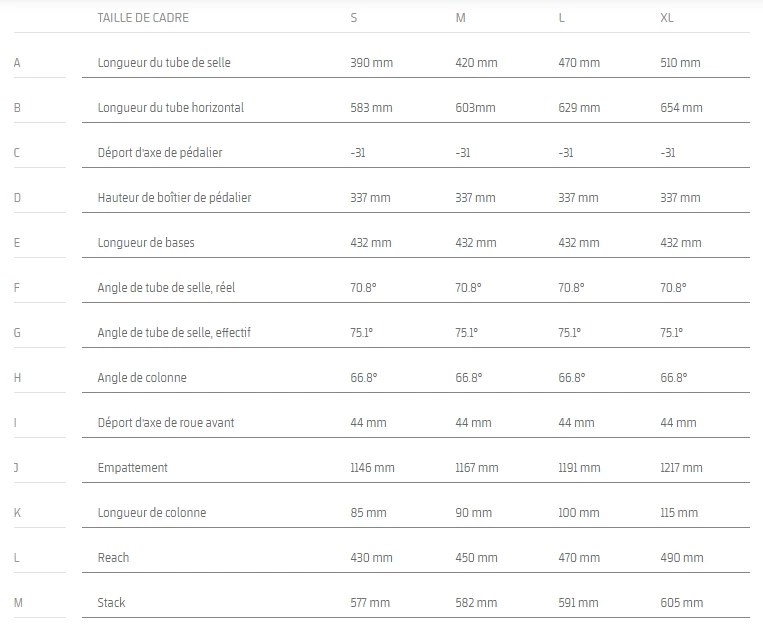
Task: Click the Reach row label
Action: click(x=114, y=558)
